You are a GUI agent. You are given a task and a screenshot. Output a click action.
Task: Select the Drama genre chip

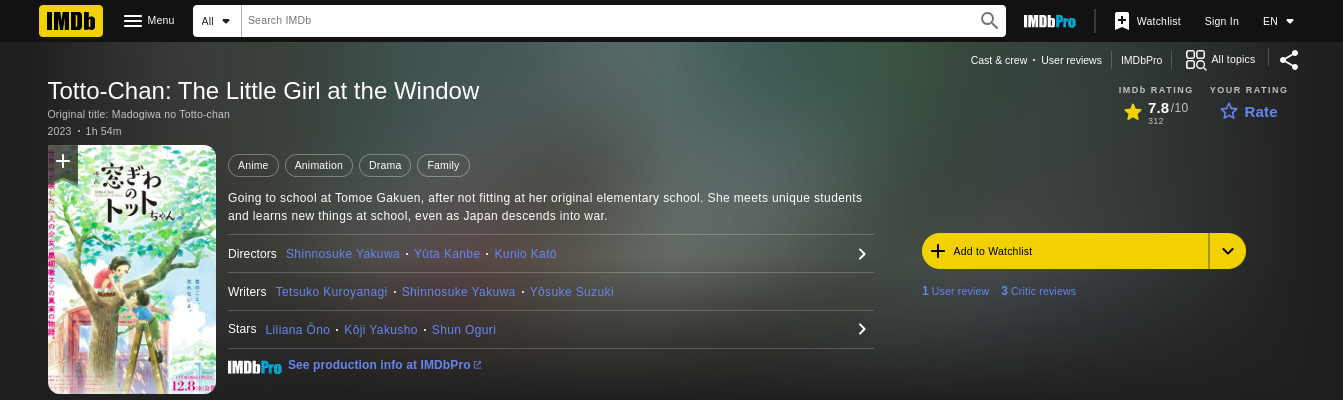coord(385,165)
